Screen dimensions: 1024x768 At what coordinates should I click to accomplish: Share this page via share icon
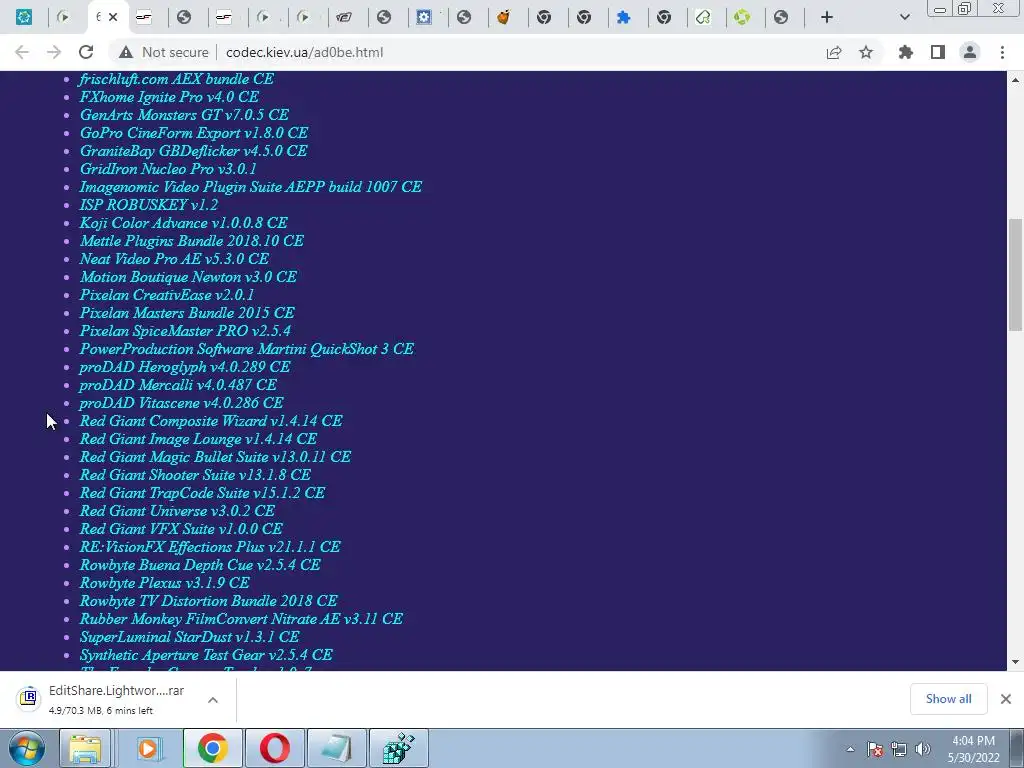(x=834, y=52)
